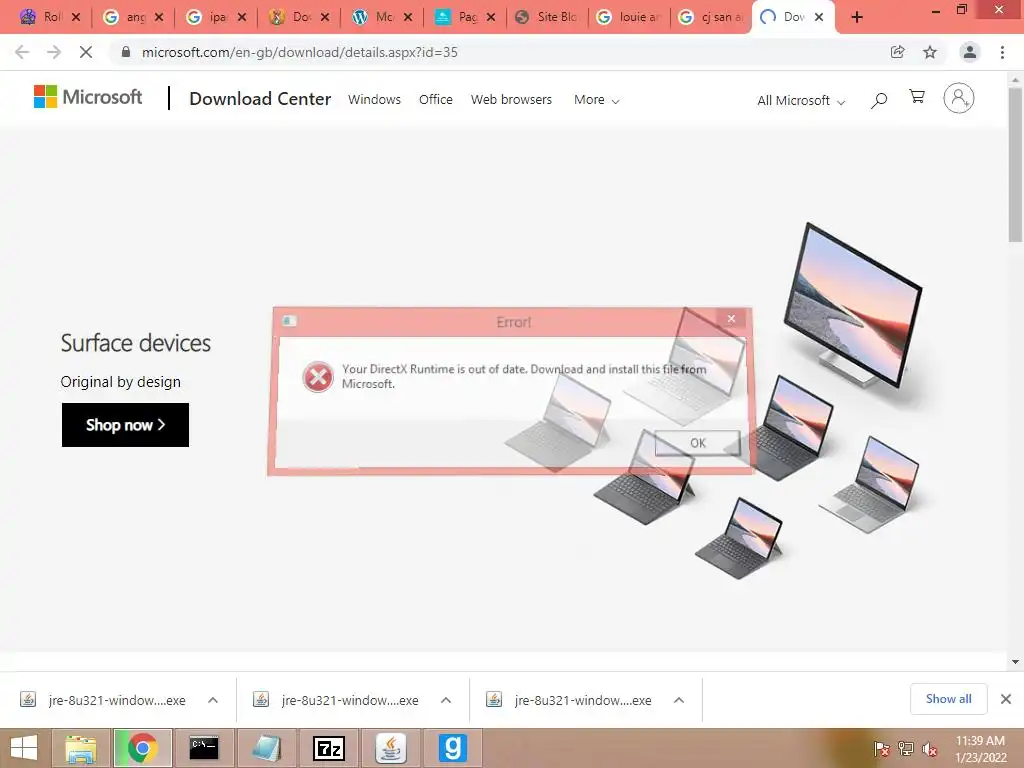Share this page icon in address bar
Image resolution: width=1024 pixels, height=768 pixels.
[898, 52]
